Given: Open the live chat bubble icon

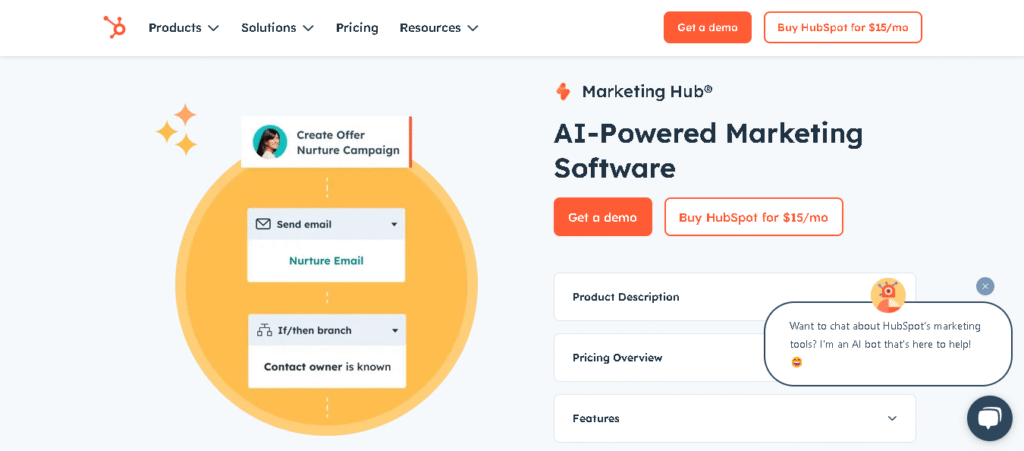Looking at the screenshot, I should pos(989,418).
